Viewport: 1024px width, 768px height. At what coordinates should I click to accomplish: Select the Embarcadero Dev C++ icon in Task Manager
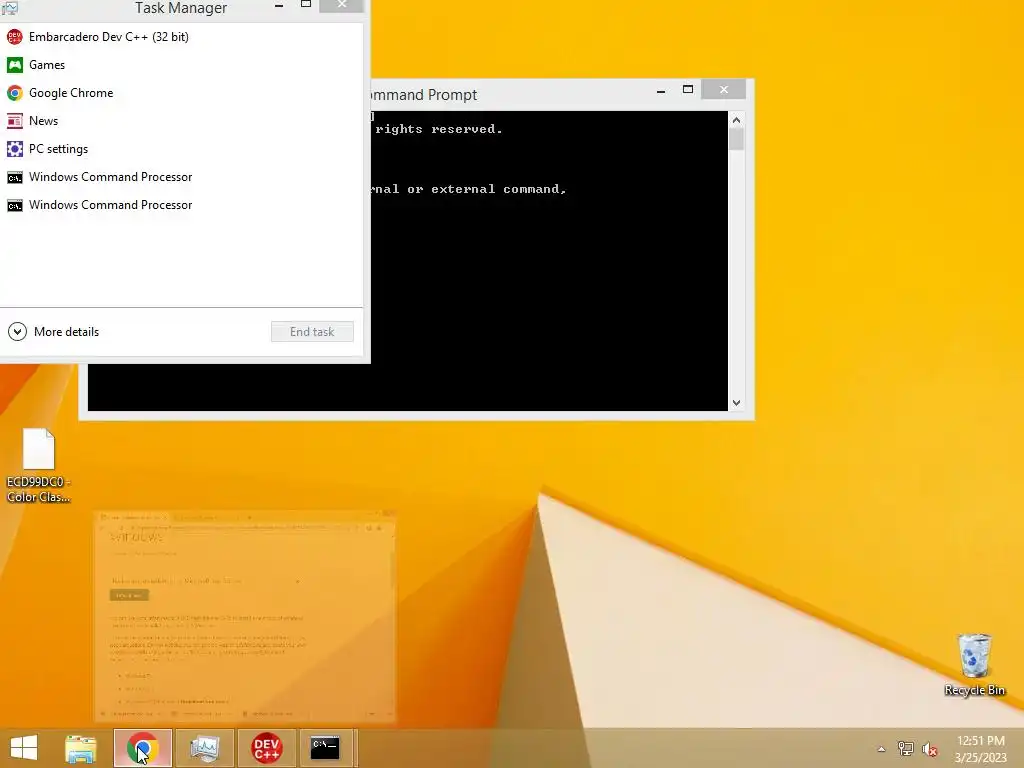[x=14, y=37]
